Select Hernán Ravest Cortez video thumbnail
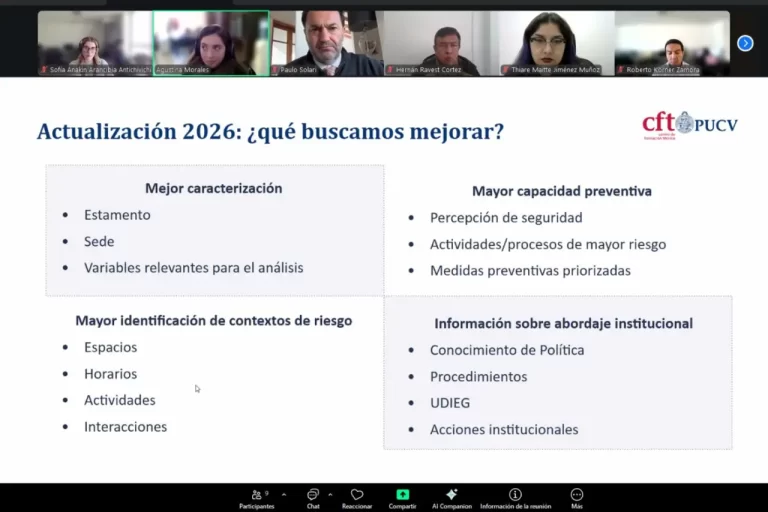 tap(441, 43)
